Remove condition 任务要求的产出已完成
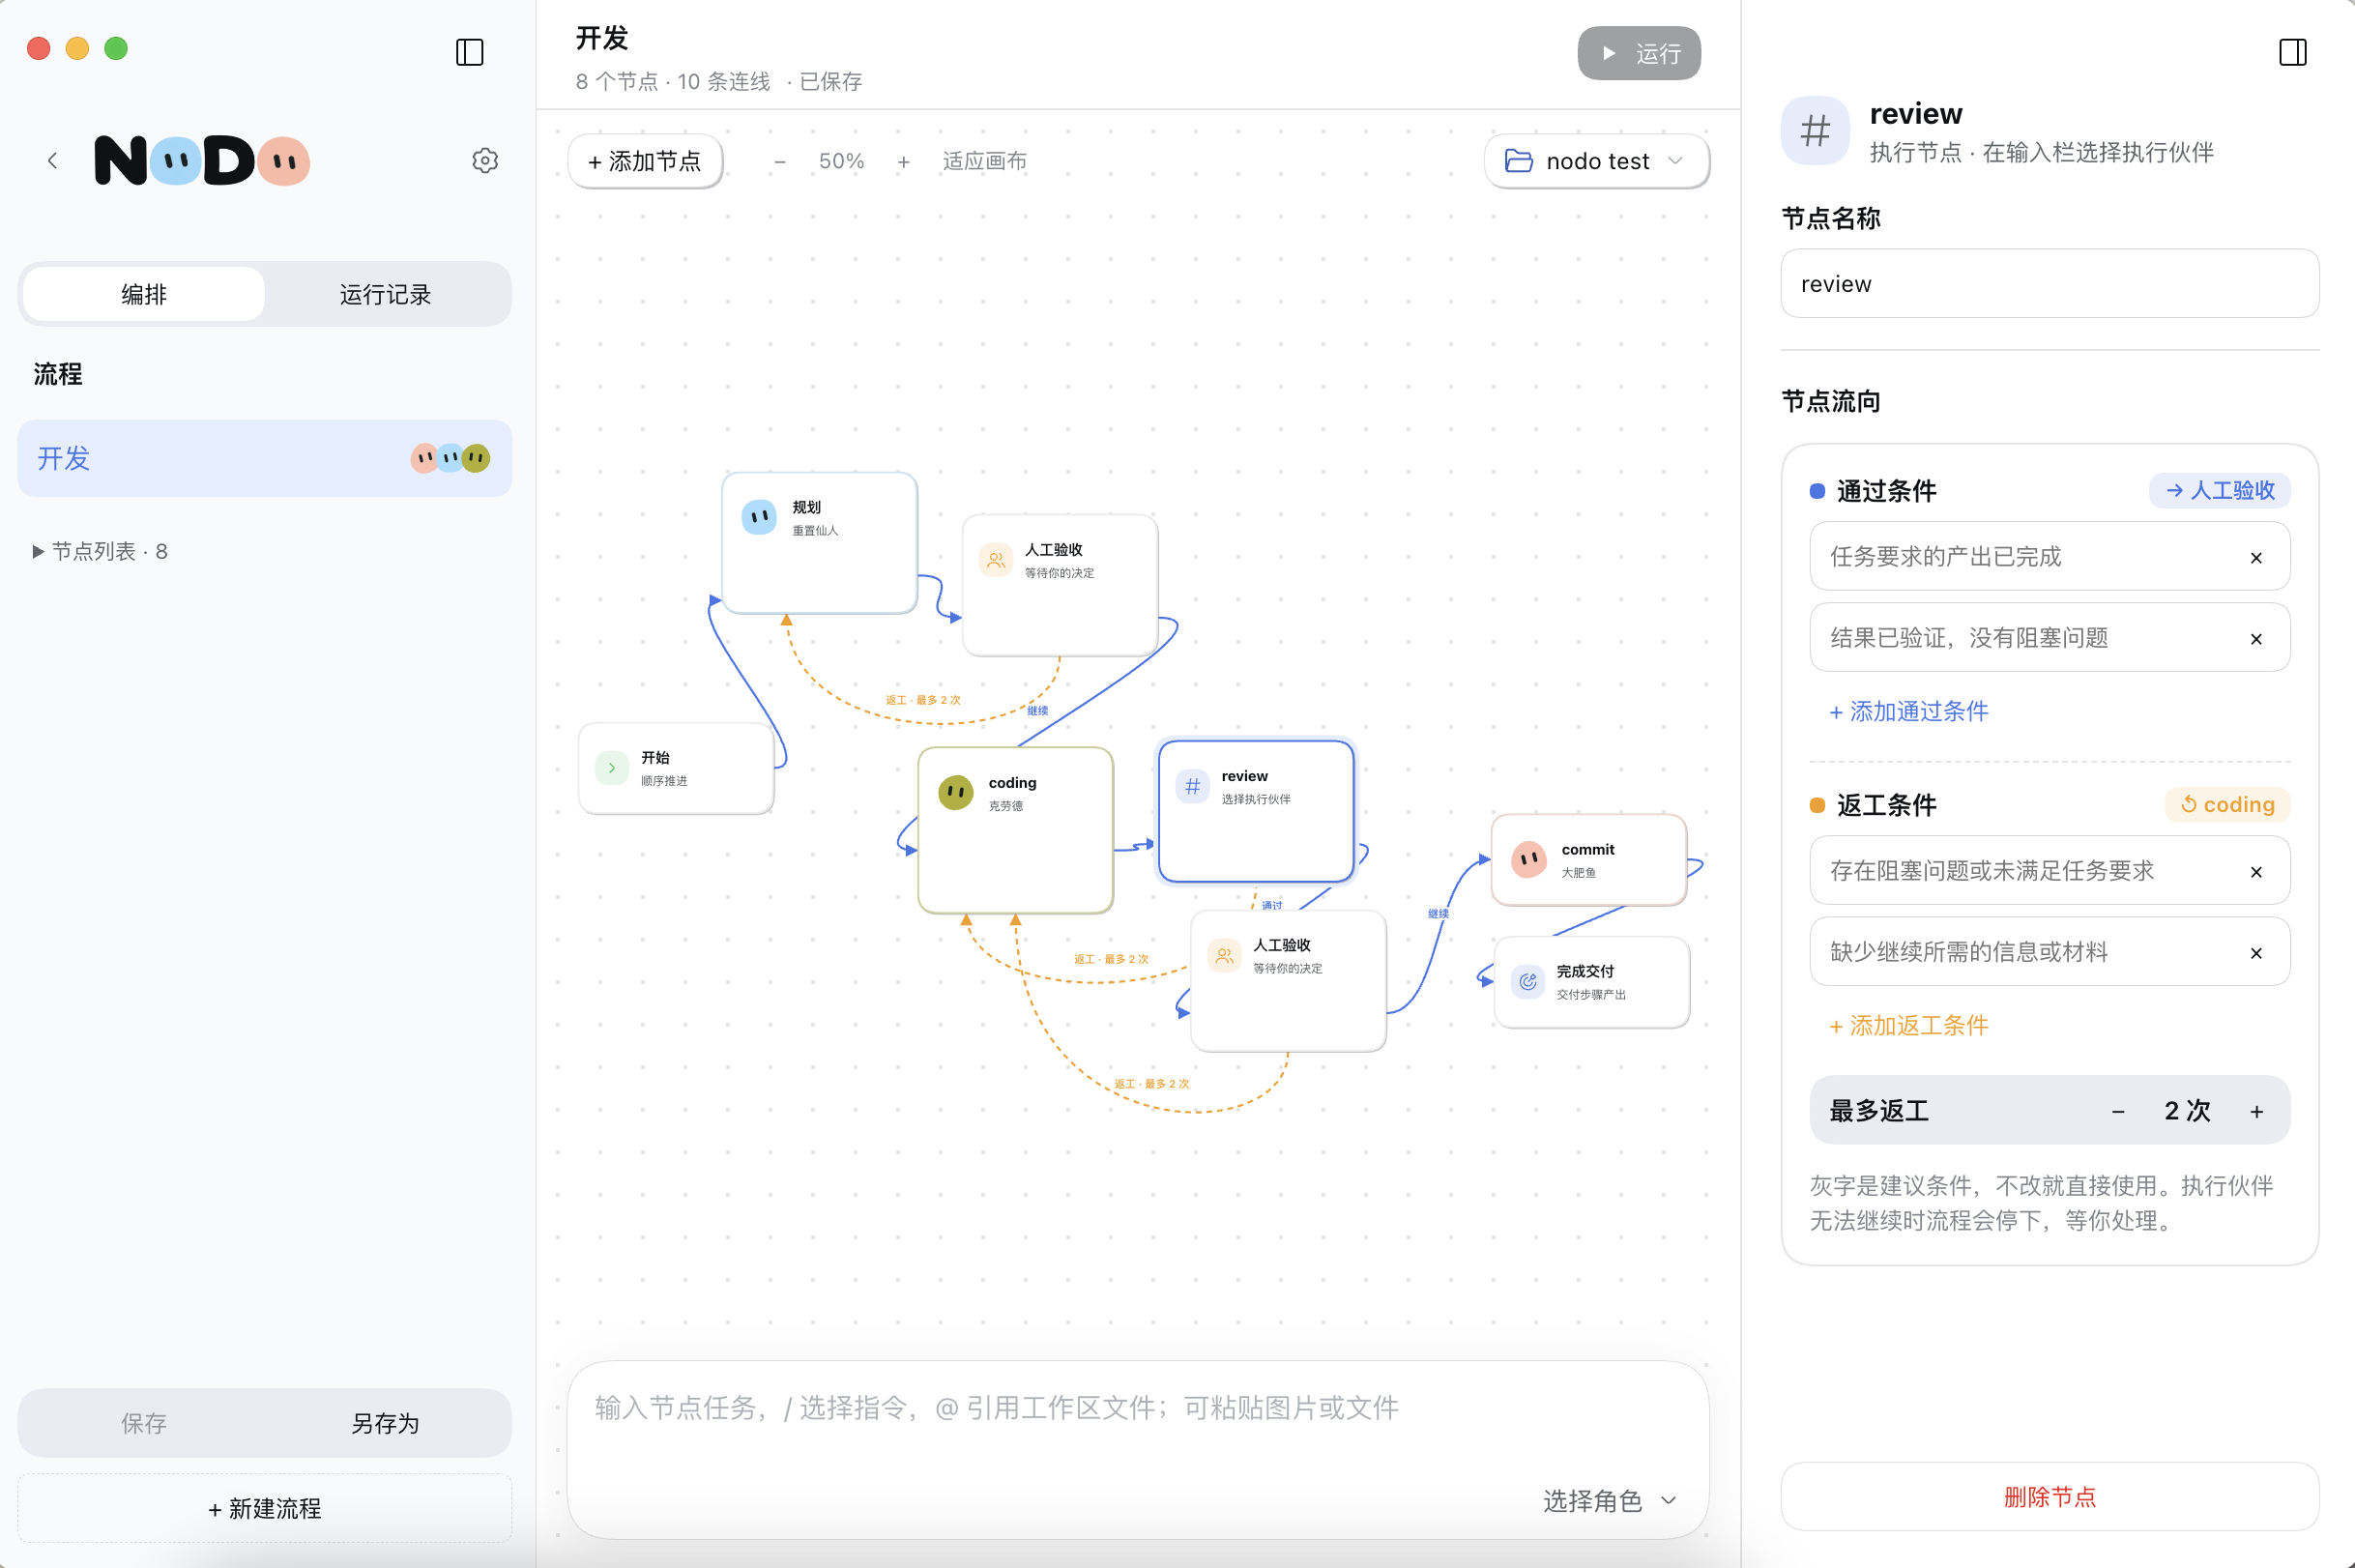This screenshot has height=1568, width=2355. (2255, 557)
